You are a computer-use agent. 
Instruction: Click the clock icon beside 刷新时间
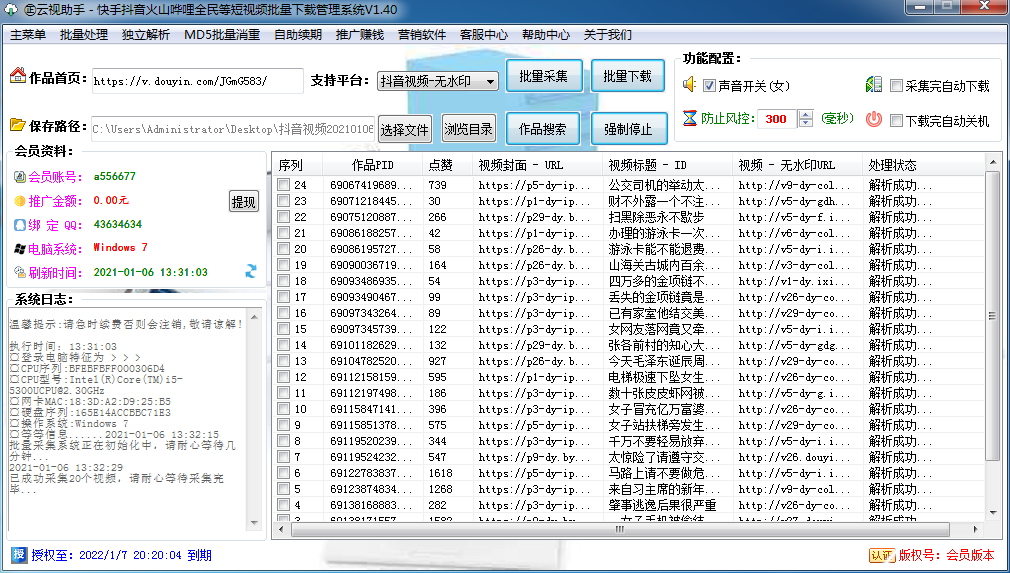(19, 272)
